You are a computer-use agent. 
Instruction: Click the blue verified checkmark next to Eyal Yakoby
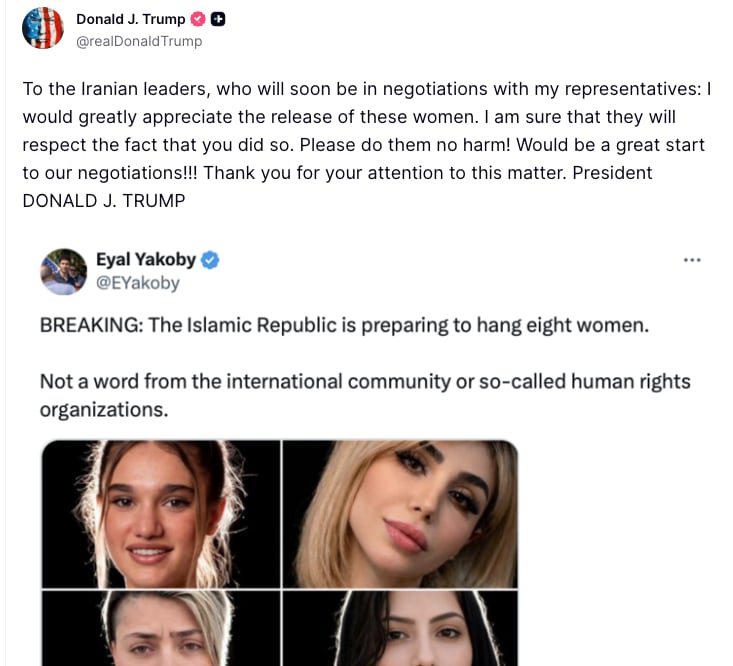(210, 260)
